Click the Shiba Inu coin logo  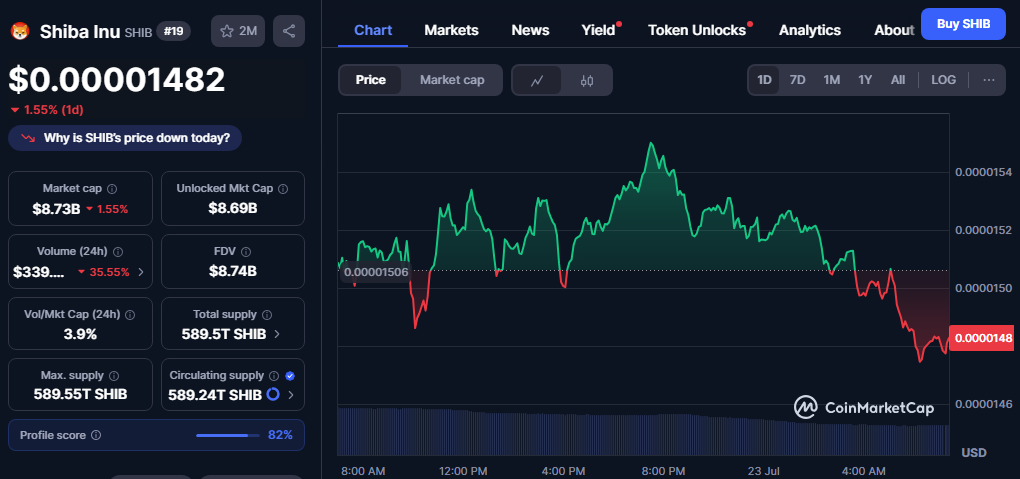[20, 31]
